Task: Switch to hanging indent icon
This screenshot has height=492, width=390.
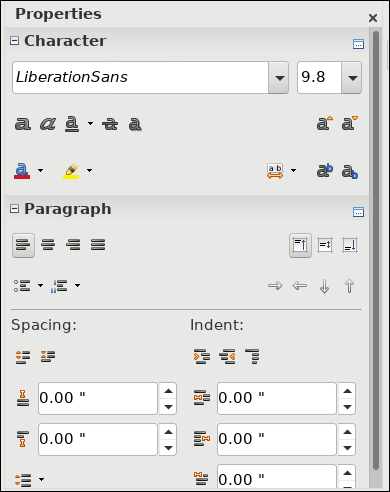Action: pos(252,356)
